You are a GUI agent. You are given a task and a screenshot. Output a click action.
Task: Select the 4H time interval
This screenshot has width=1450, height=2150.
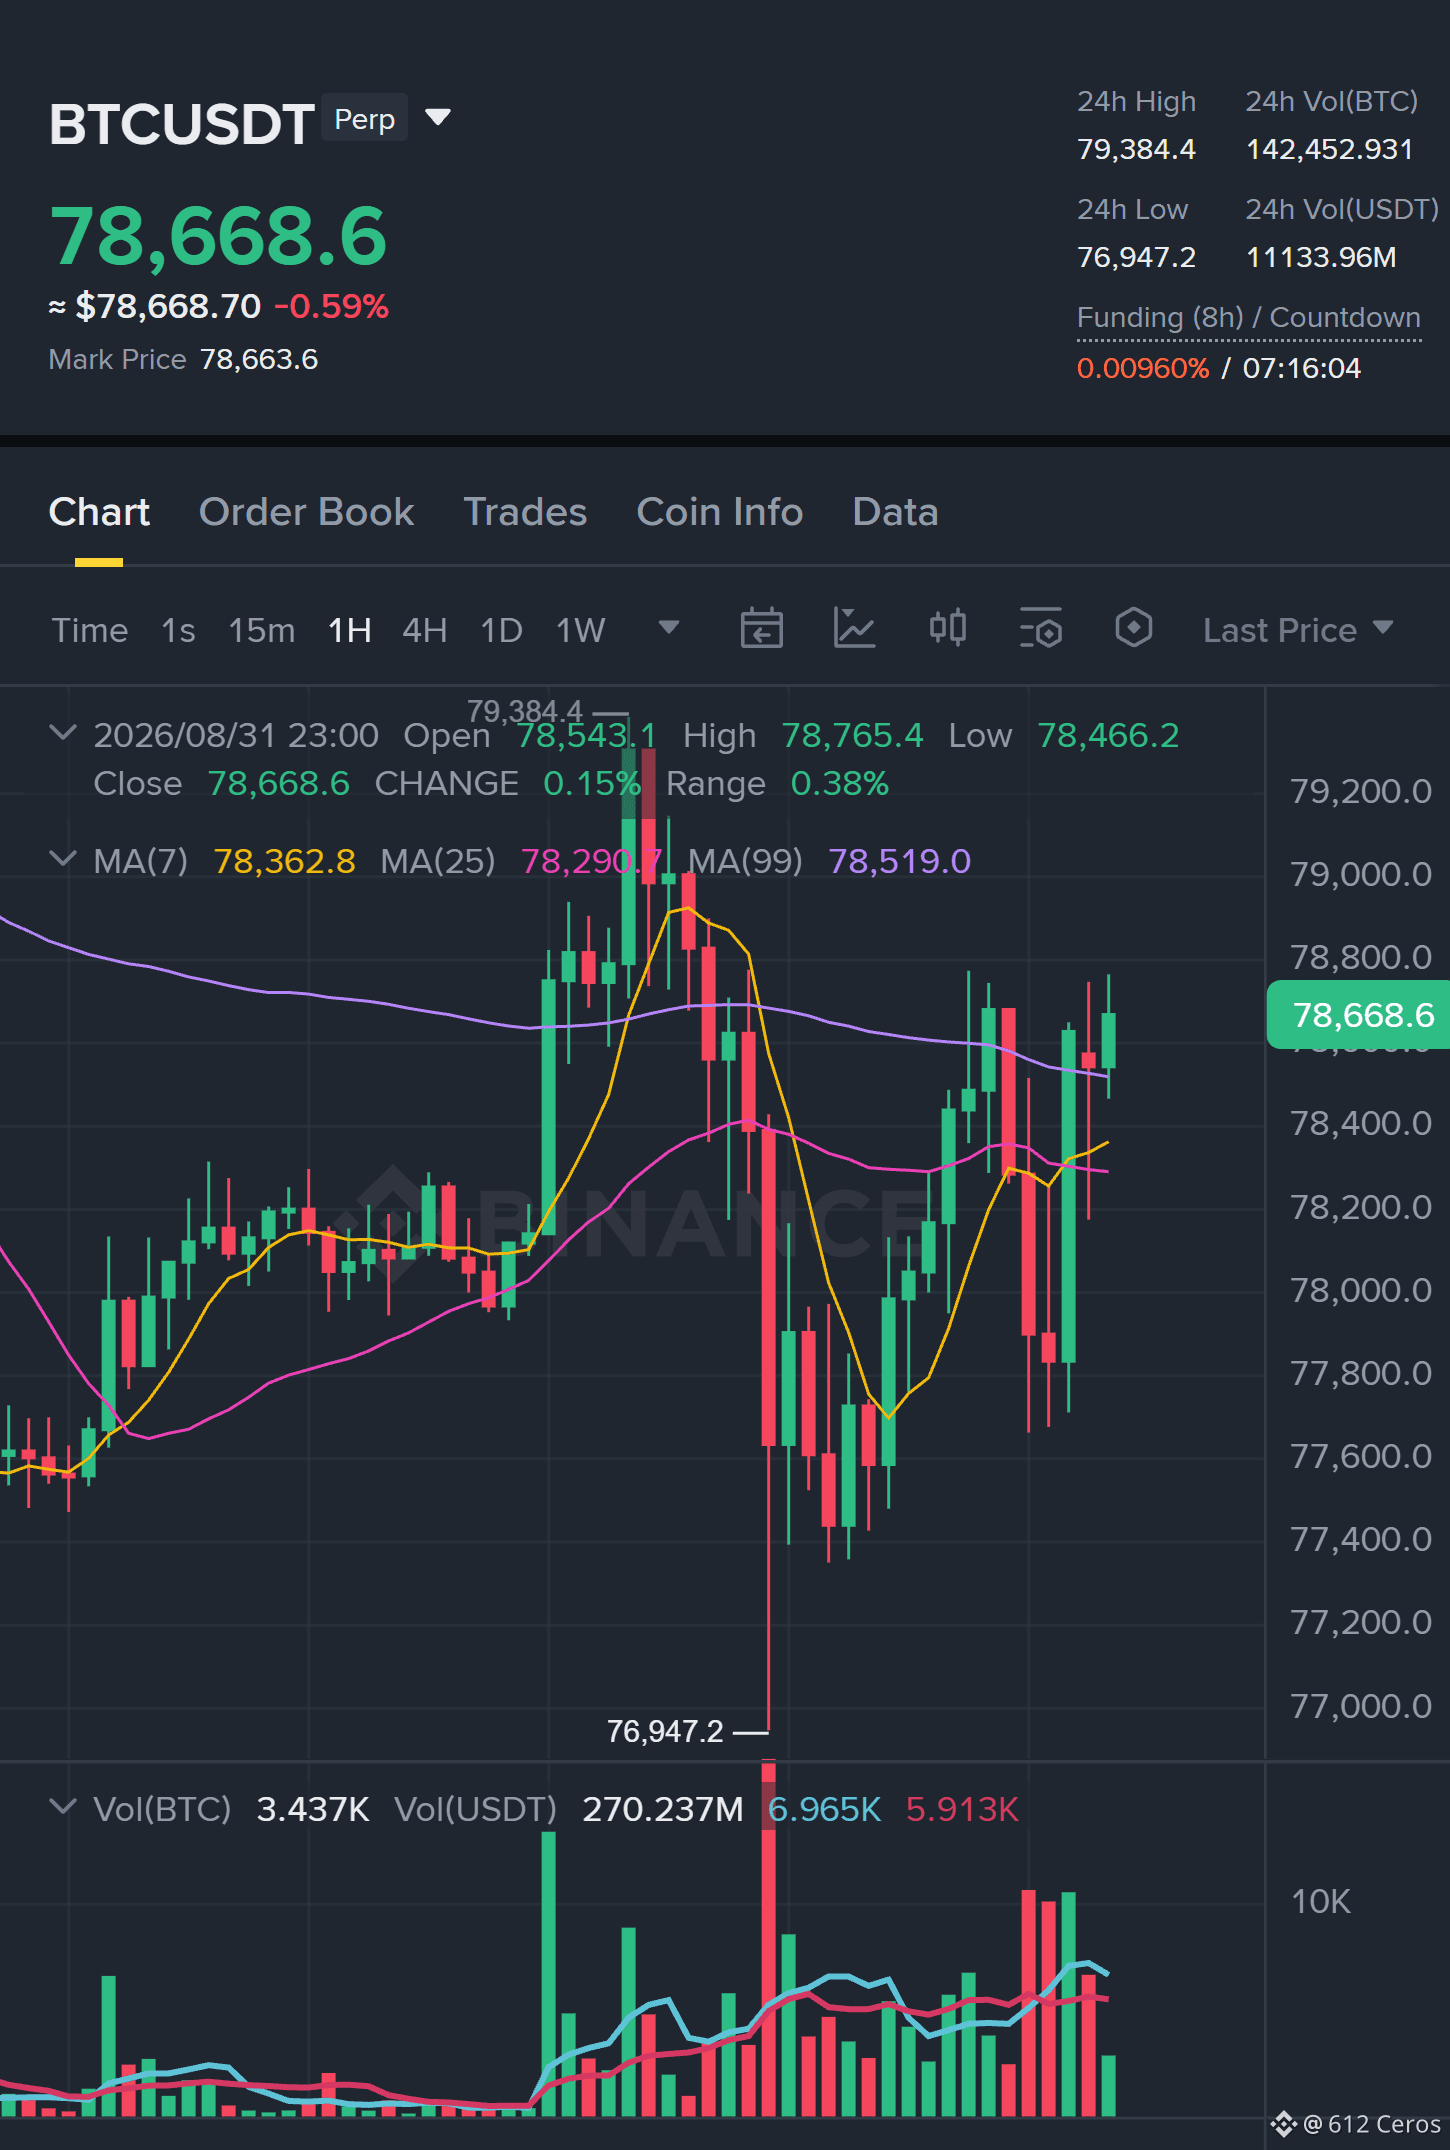424,630
